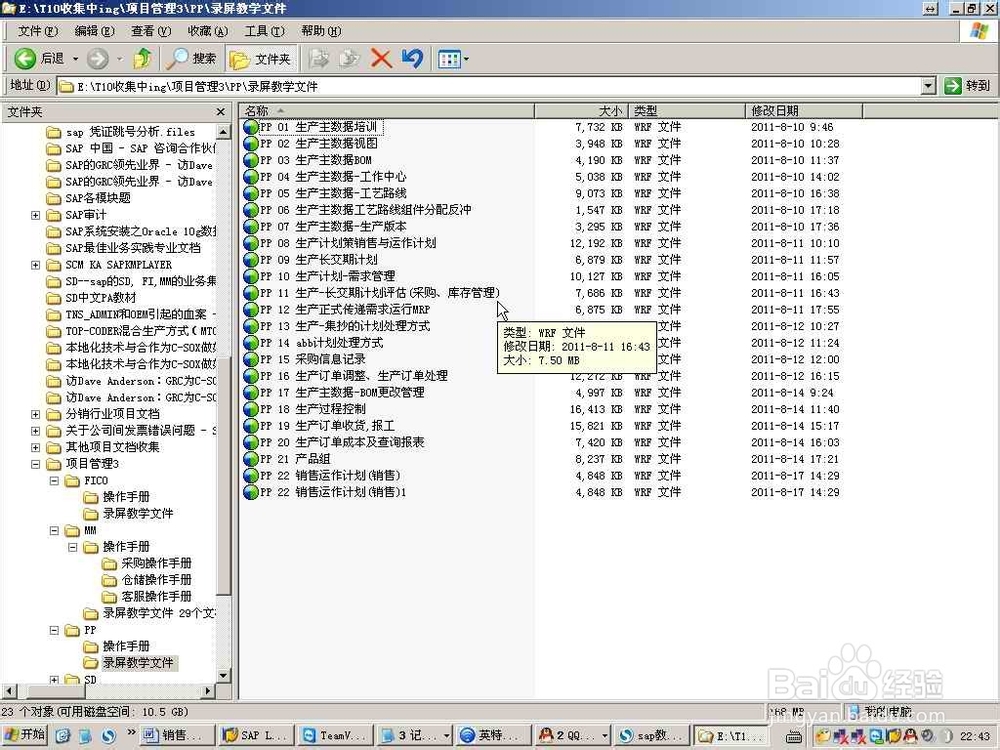Expand the SCM KA SAPKMPLAYER node
The height and width of the screenshot is (750, 1000).
tap(36, 265)
